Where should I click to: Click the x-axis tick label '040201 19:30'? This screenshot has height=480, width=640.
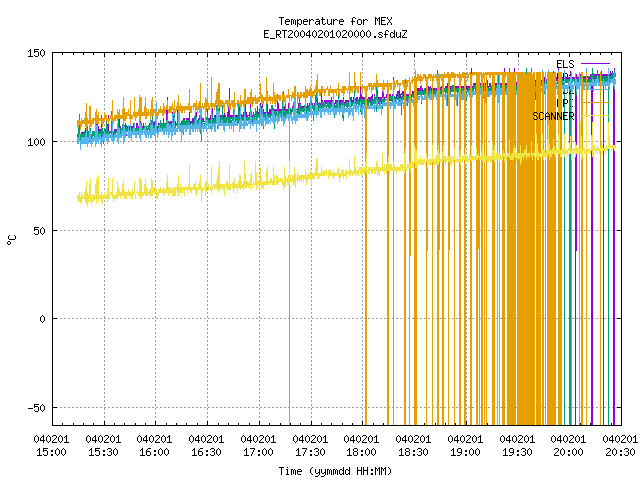(517, 446)
